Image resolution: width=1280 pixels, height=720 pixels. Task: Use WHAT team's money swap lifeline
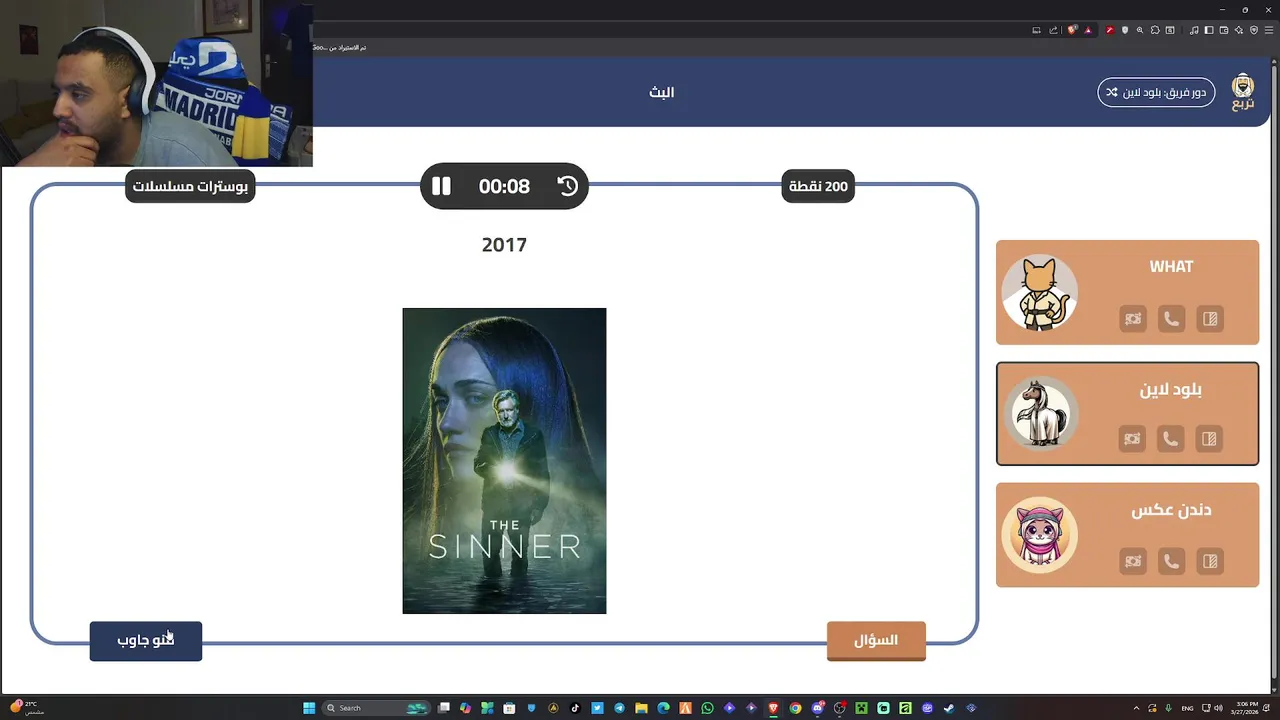1132,319
